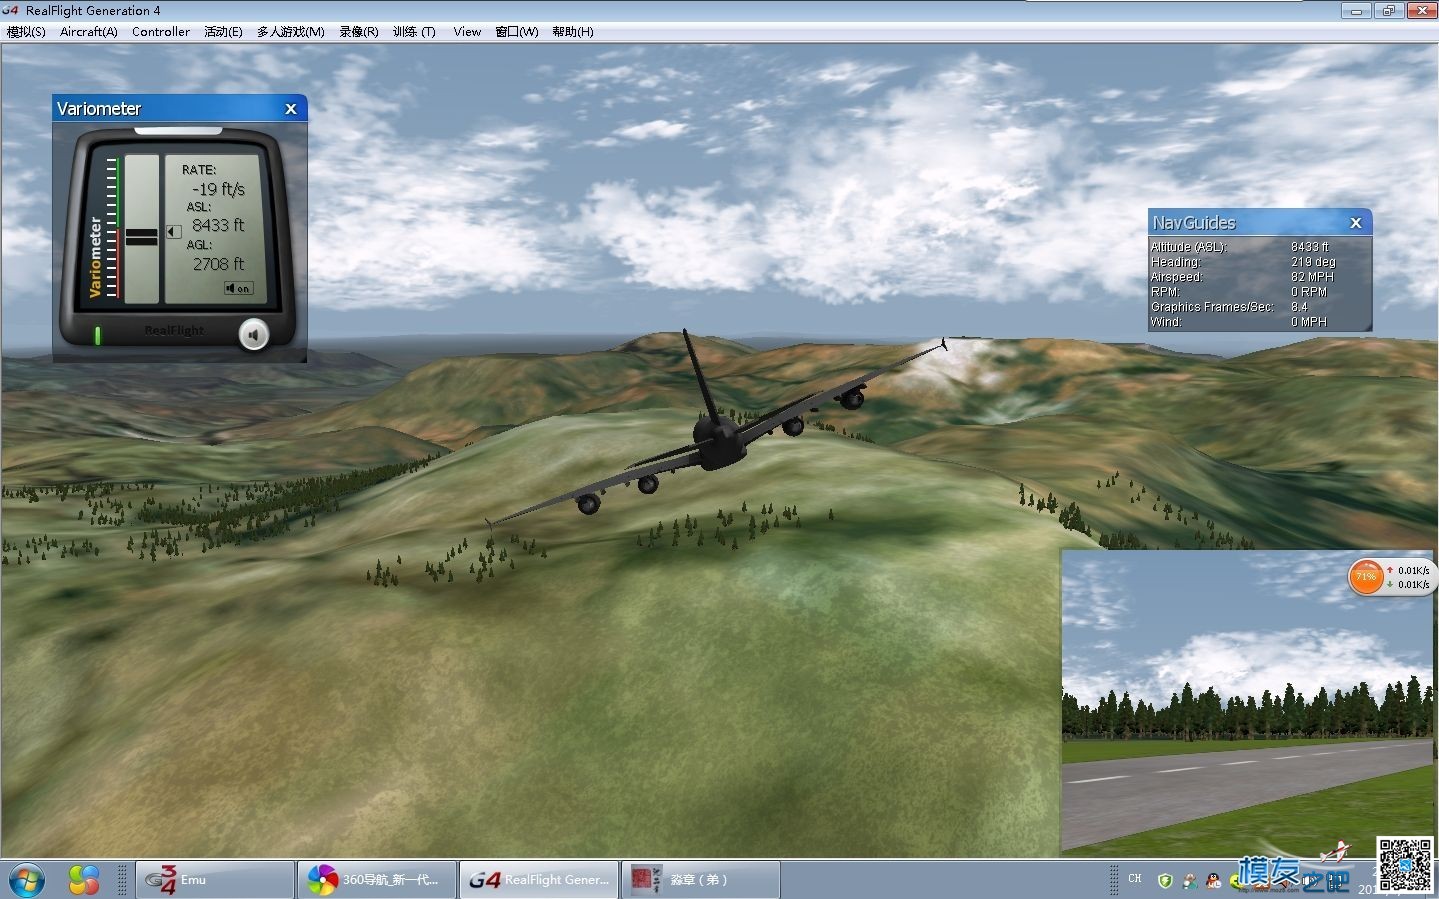Open the Aircraft(A) menu
Viewport: 1439px width, 899px height.
coord(88,32)
